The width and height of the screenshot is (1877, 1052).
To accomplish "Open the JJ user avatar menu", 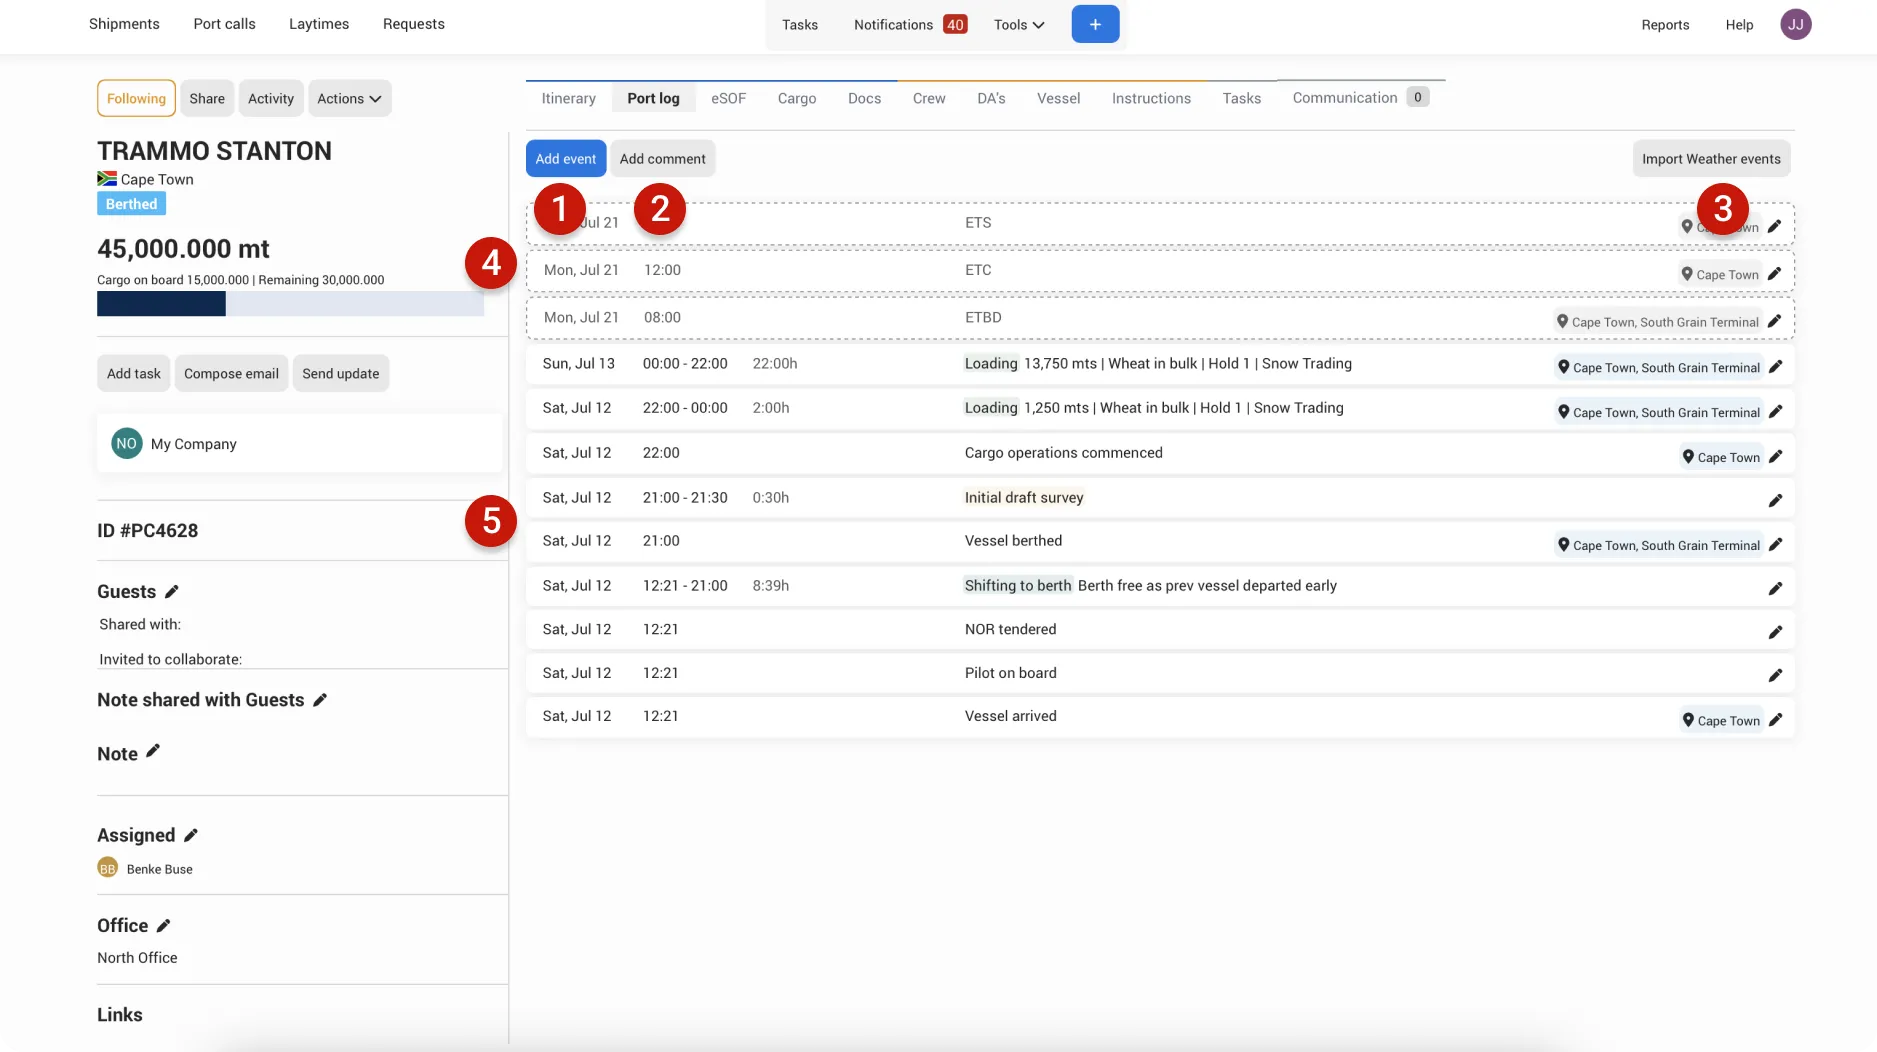I will pyautogui.click(x=1795, y=24).
